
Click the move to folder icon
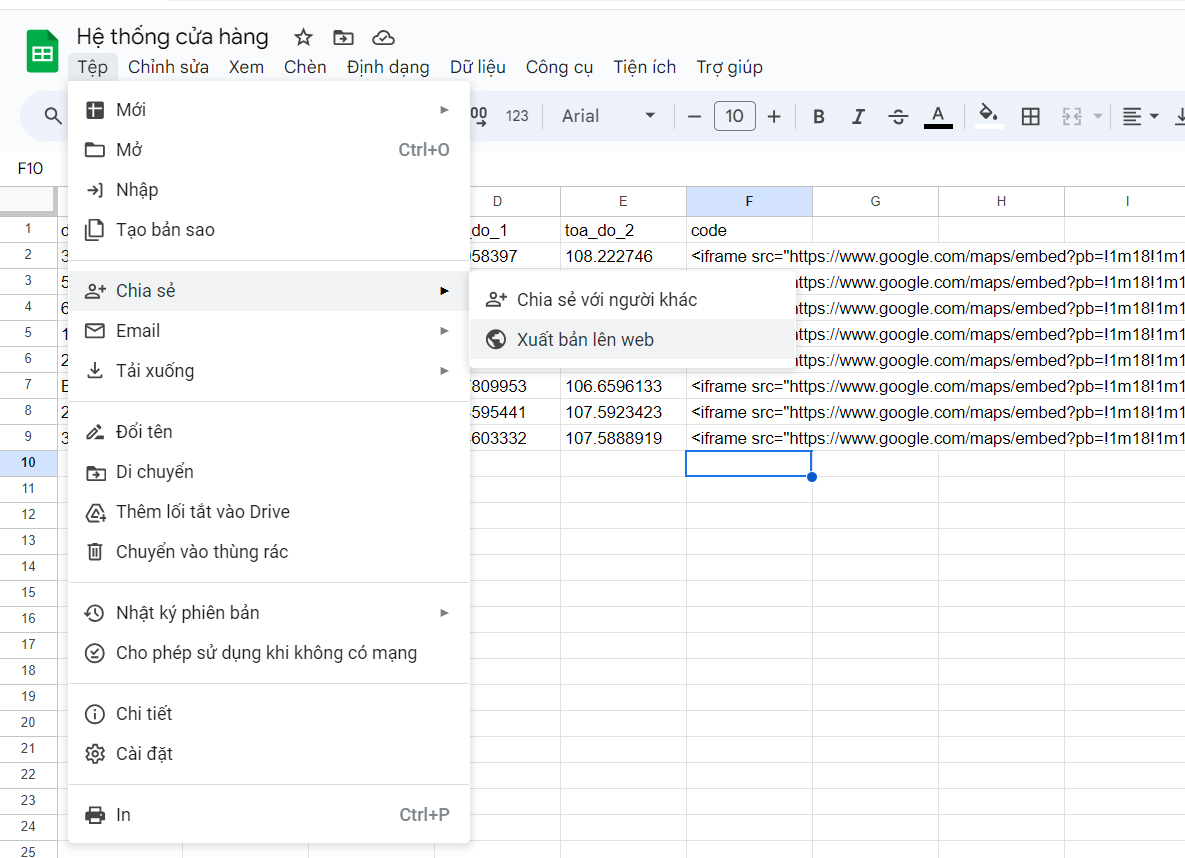(343, 37)
